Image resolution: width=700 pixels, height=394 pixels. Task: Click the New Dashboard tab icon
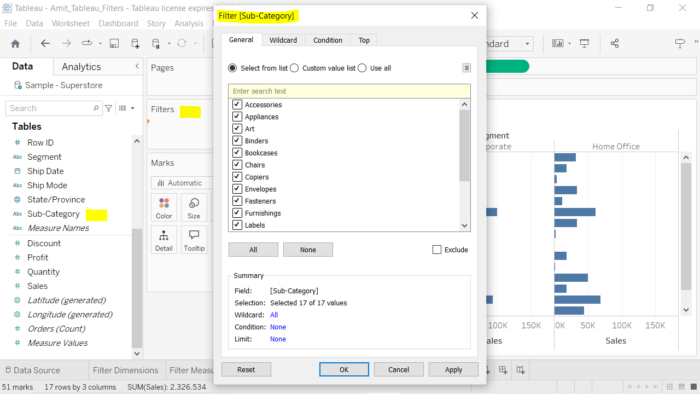point(503,370)
